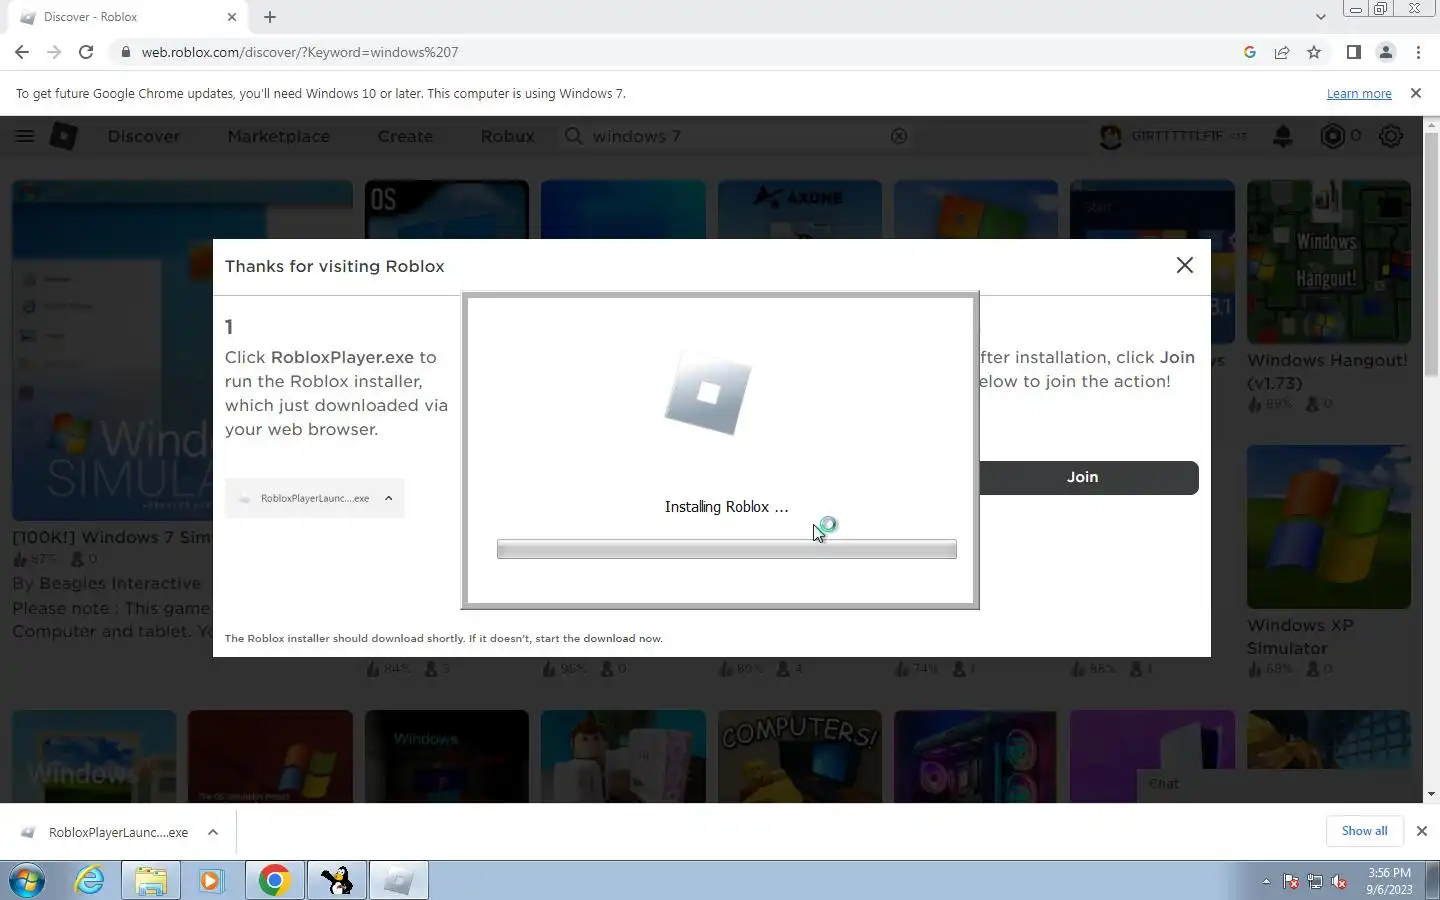Select the Discover - Roblox tab
Viewport: 1440px width, 900px height.
[127, 17]
